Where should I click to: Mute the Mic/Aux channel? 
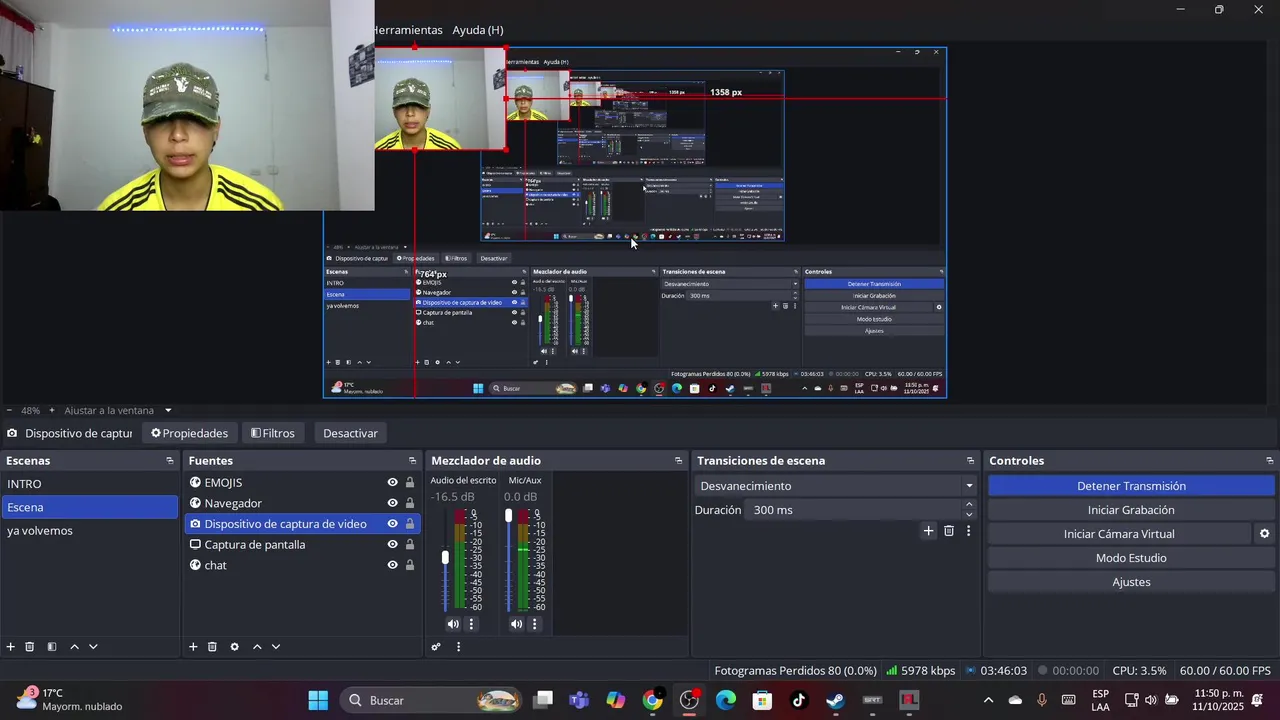pos(516,624)
